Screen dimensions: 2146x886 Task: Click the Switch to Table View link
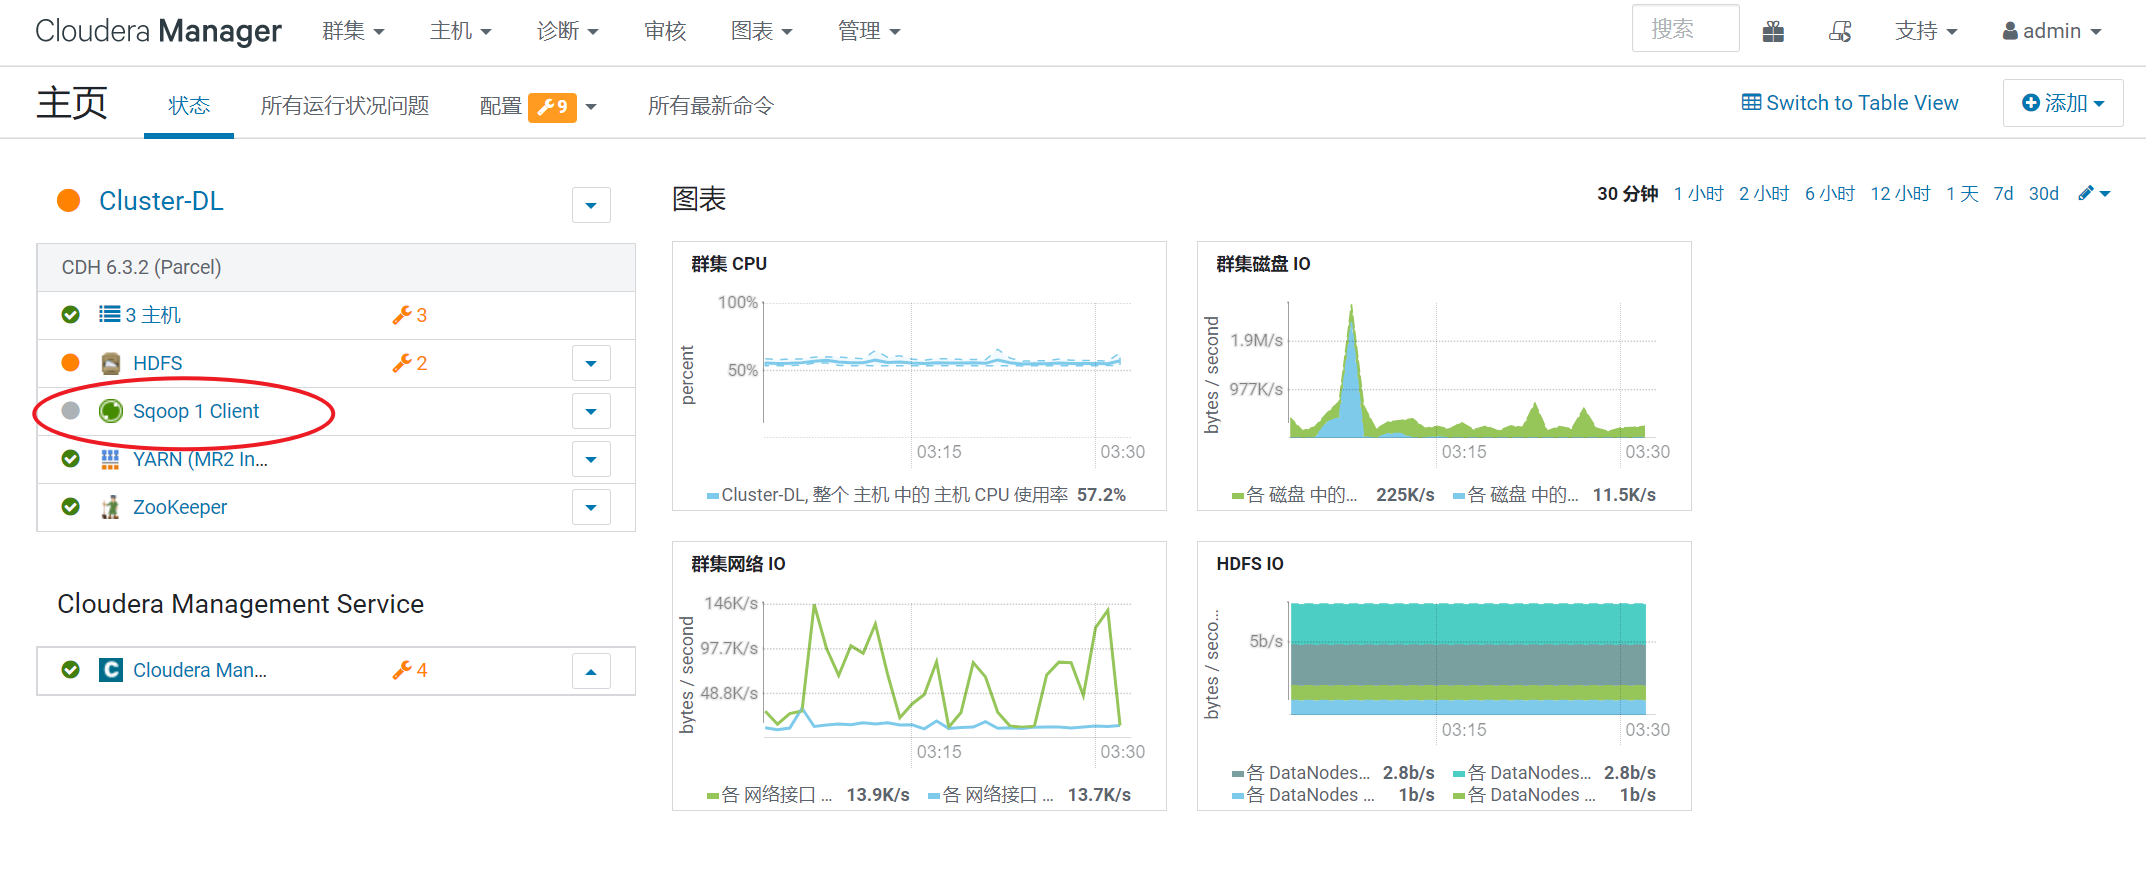(1850, 103)
